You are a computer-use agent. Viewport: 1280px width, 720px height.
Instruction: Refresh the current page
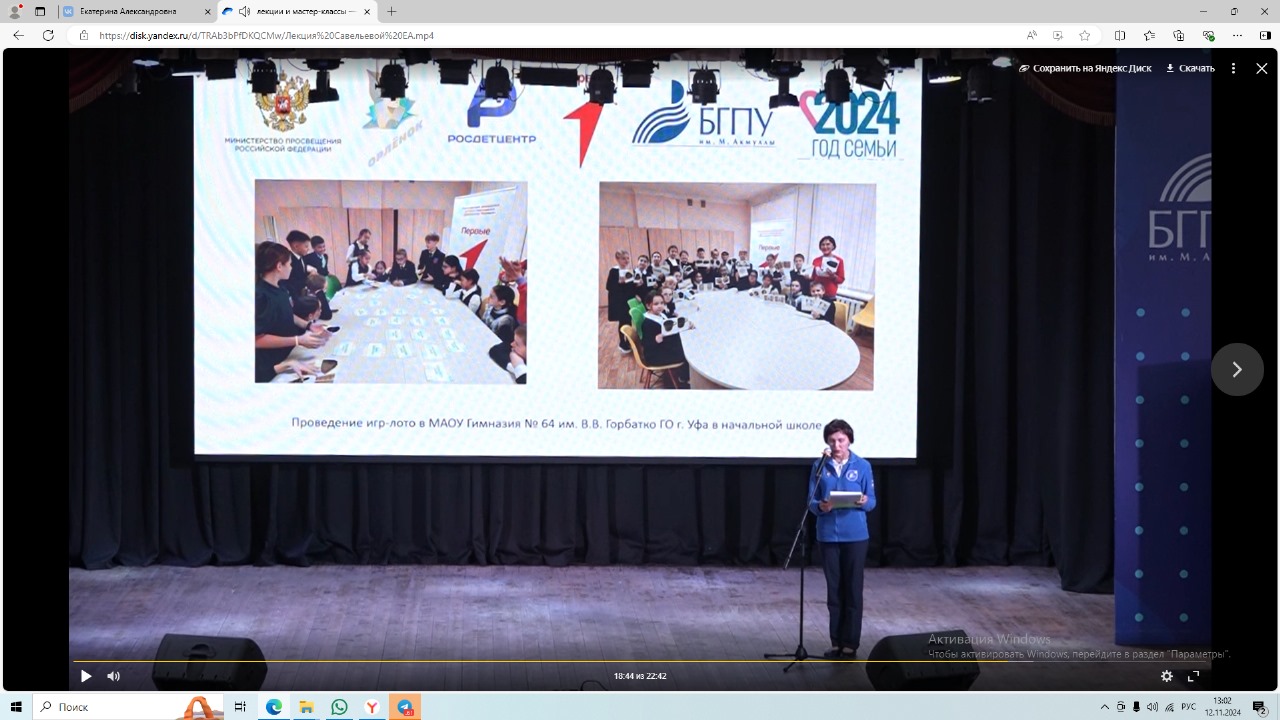48,35
